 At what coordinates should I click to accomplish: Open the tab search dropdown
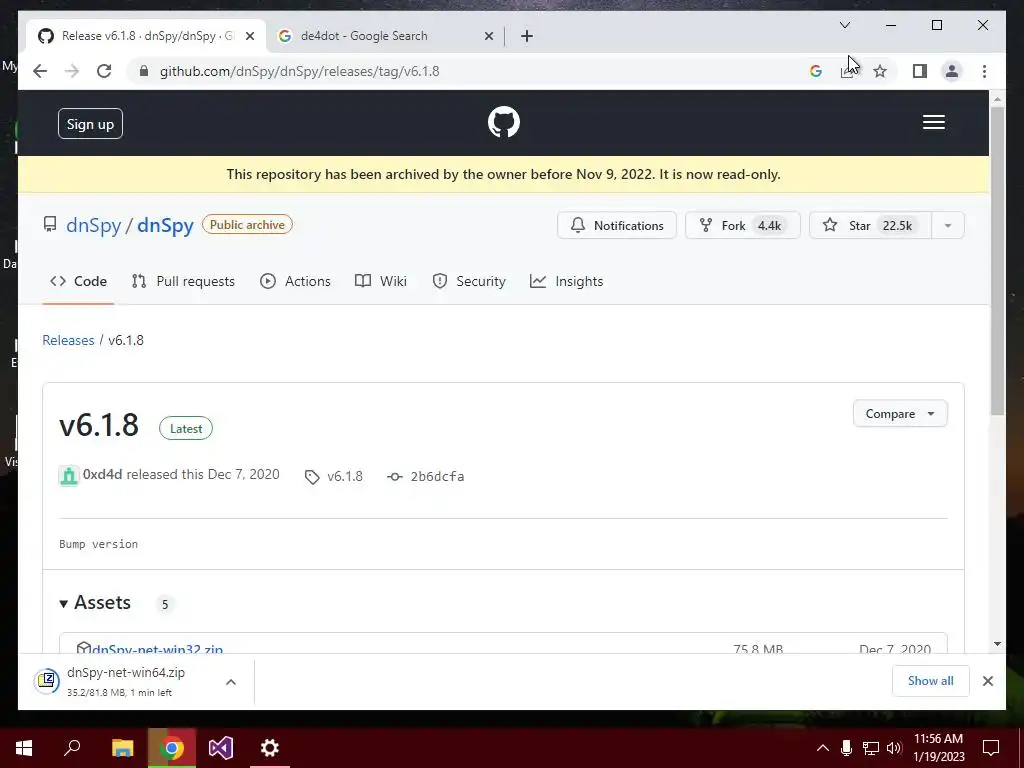(x=844, y=25)
